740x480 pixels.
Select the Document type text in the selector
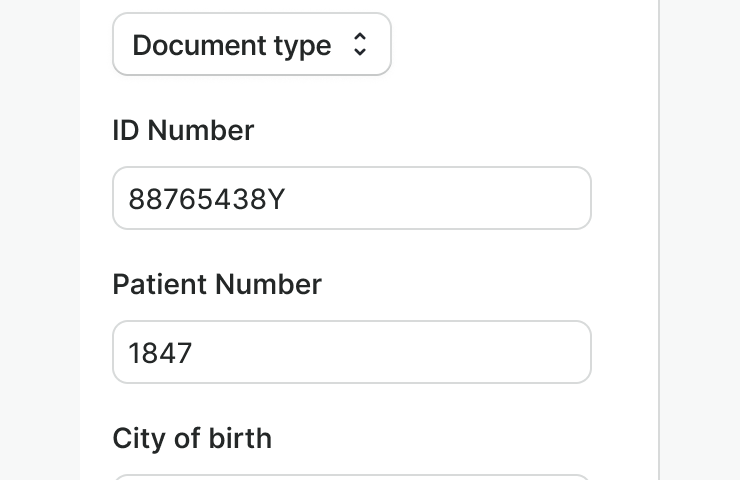[x=232, y=45]
